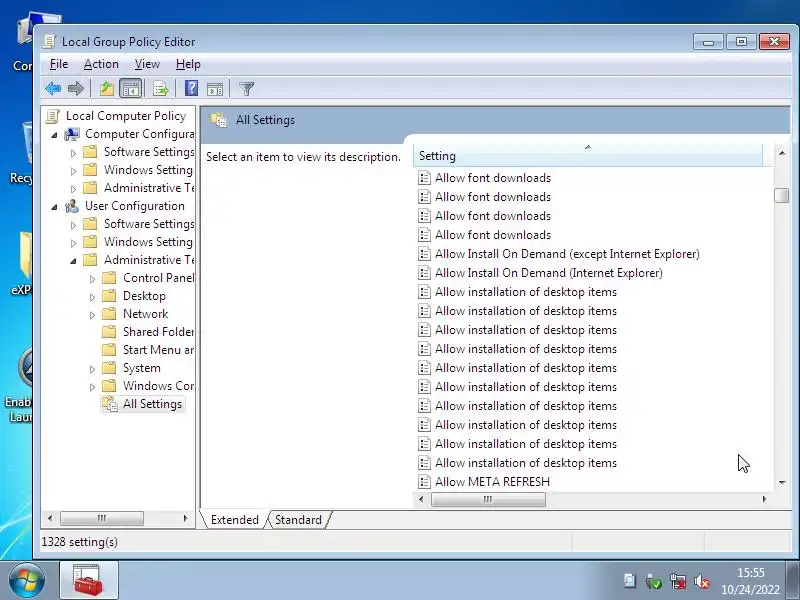Click icon beside Allow META REFRESH

point(424,482)
